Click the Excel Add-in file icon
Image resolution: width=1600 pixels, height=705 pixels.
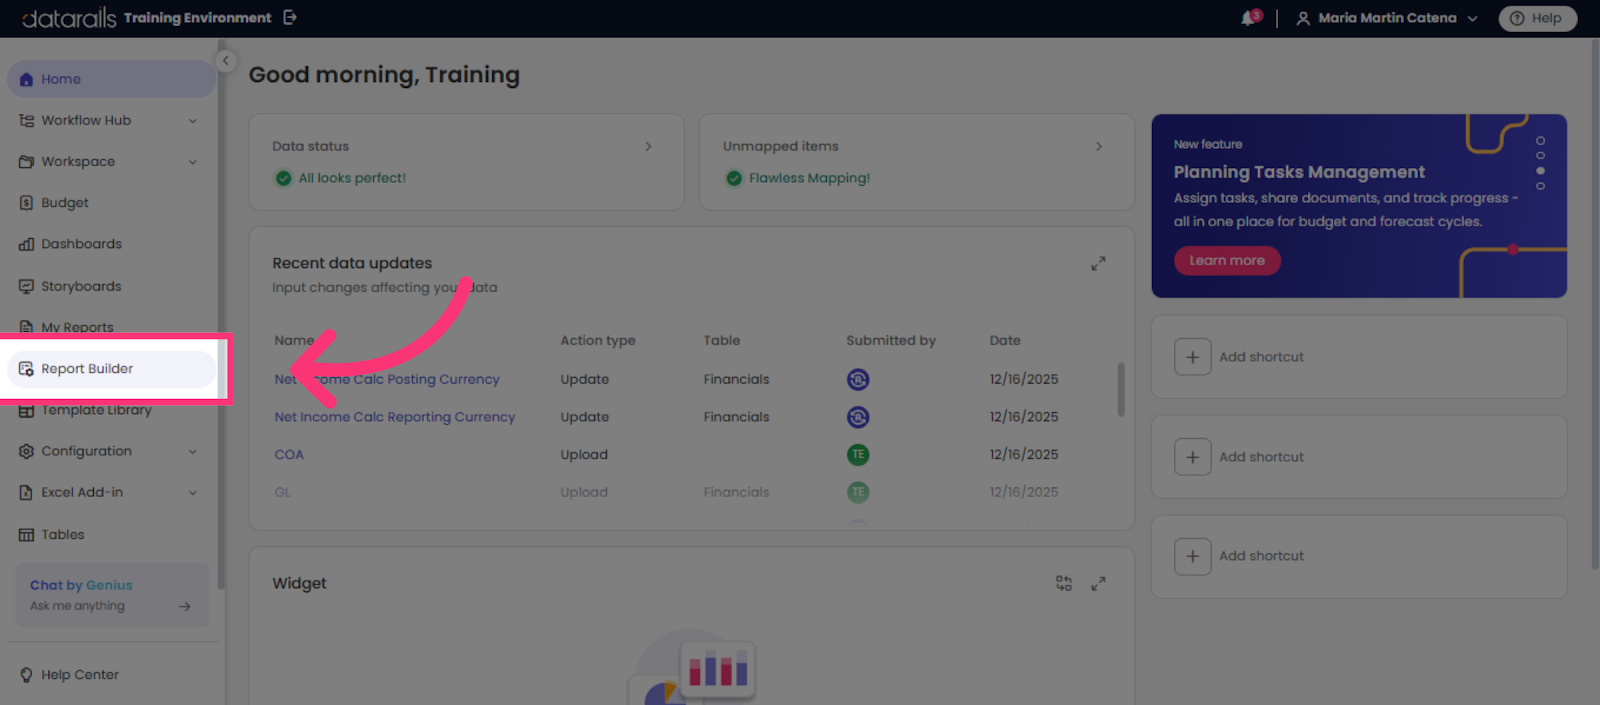coord(26,493)
